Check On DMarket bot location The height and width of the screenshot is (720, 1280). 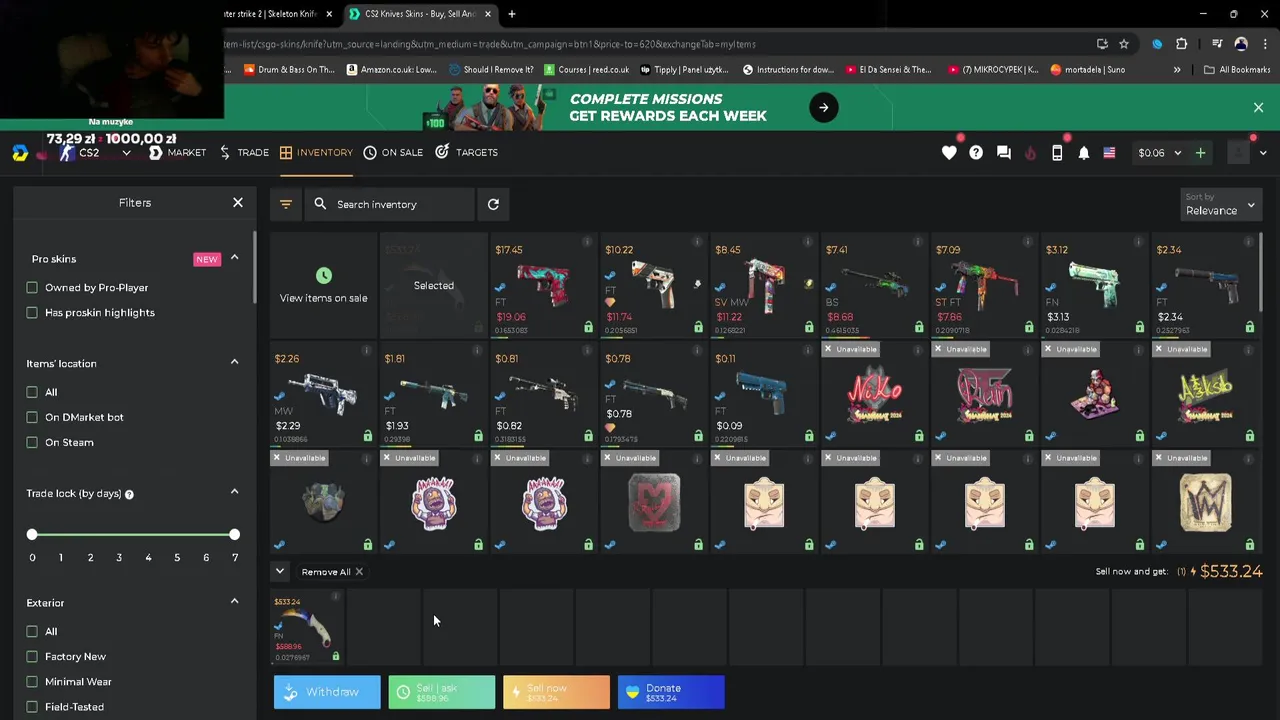pyautogui.click(x=32, y=417)
